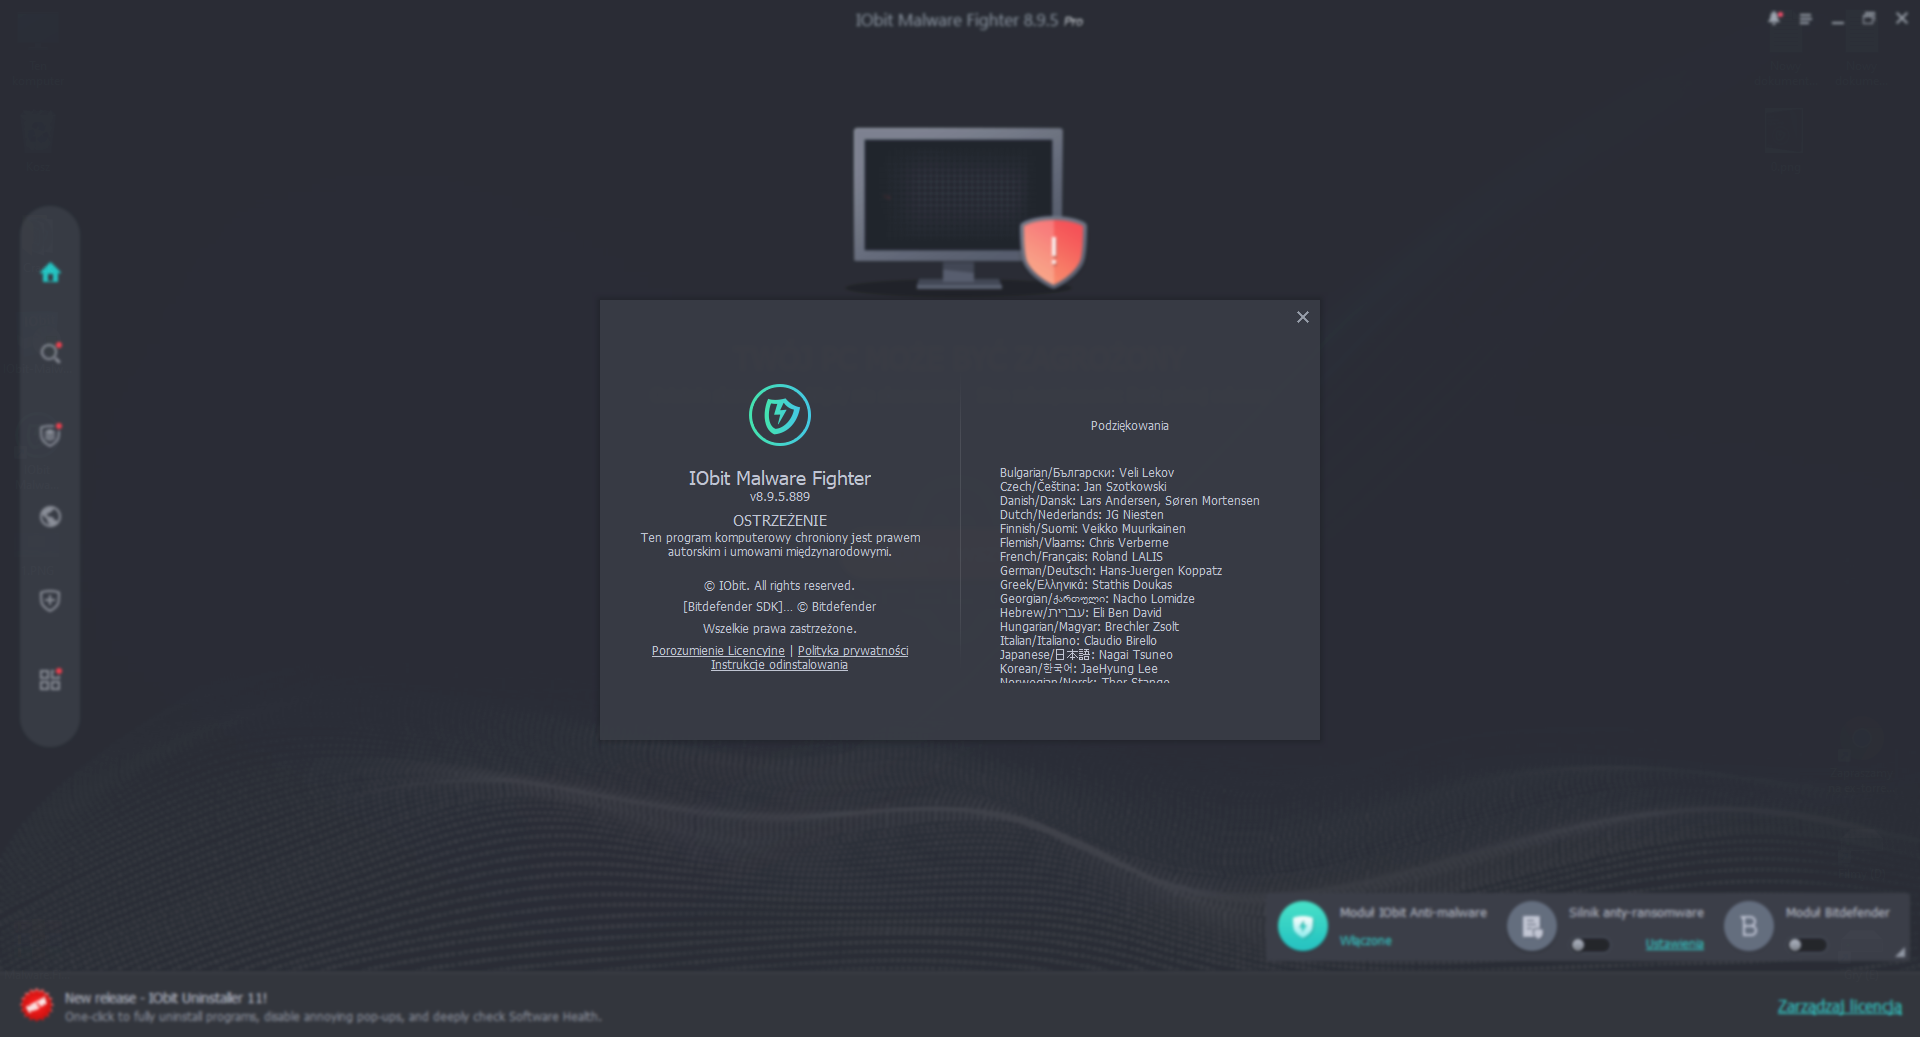Open the Home section in the sidebar

tap(50, 273)
